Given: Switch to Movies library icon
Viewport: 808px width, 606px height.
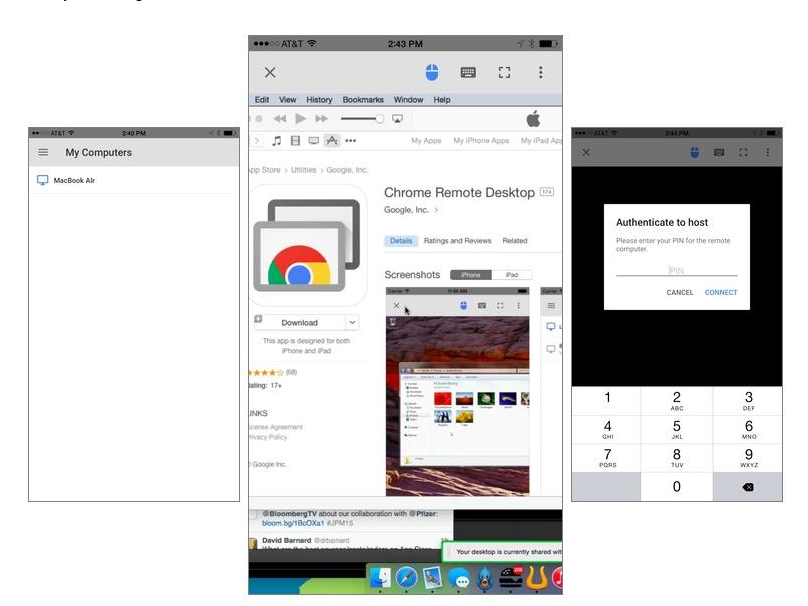Looking at the screenshot, I should click(295, 141).
